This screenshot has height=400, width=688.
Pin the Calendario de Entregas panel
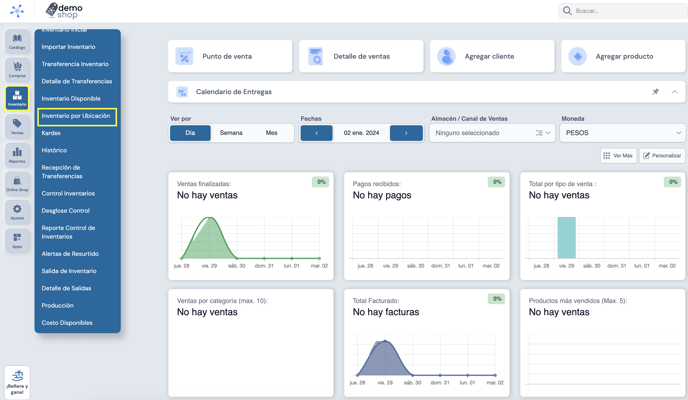(655, 92)
